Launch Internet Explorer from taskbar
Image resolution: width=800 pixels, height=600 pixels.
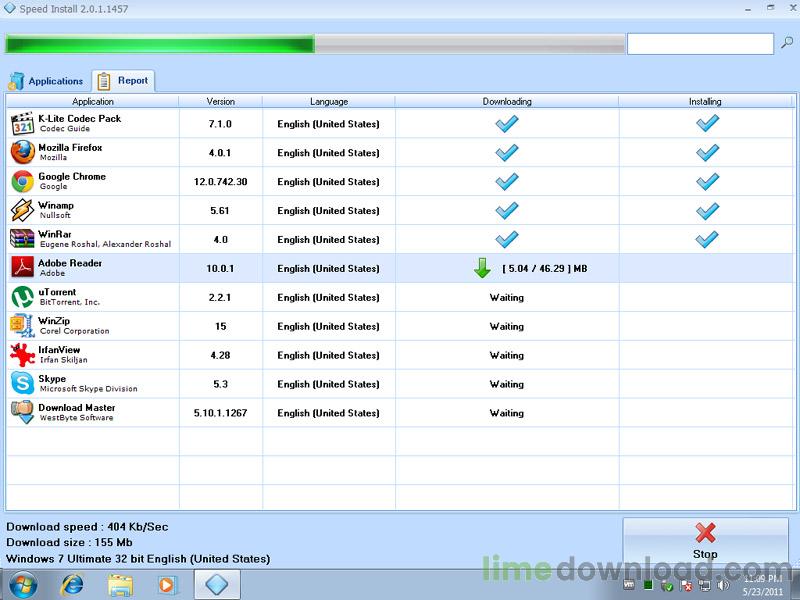(x=72, y=585)
